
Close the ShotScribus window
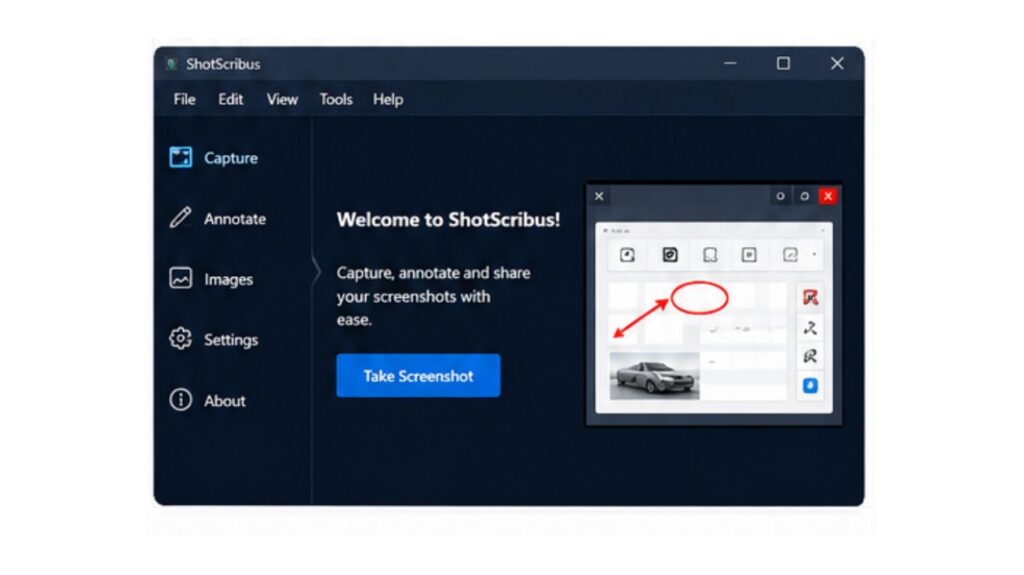[x=837, y=63]
